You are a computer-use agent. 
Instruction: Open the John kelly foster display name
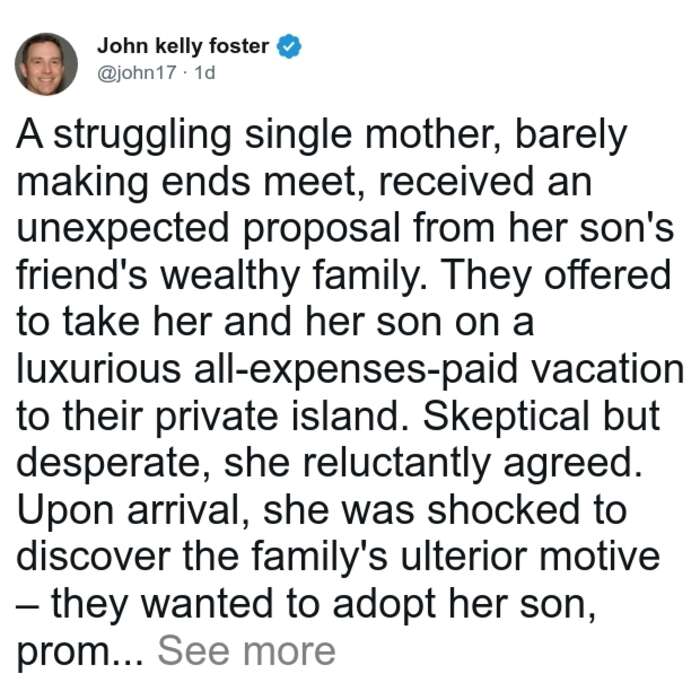tap(183, 46)
